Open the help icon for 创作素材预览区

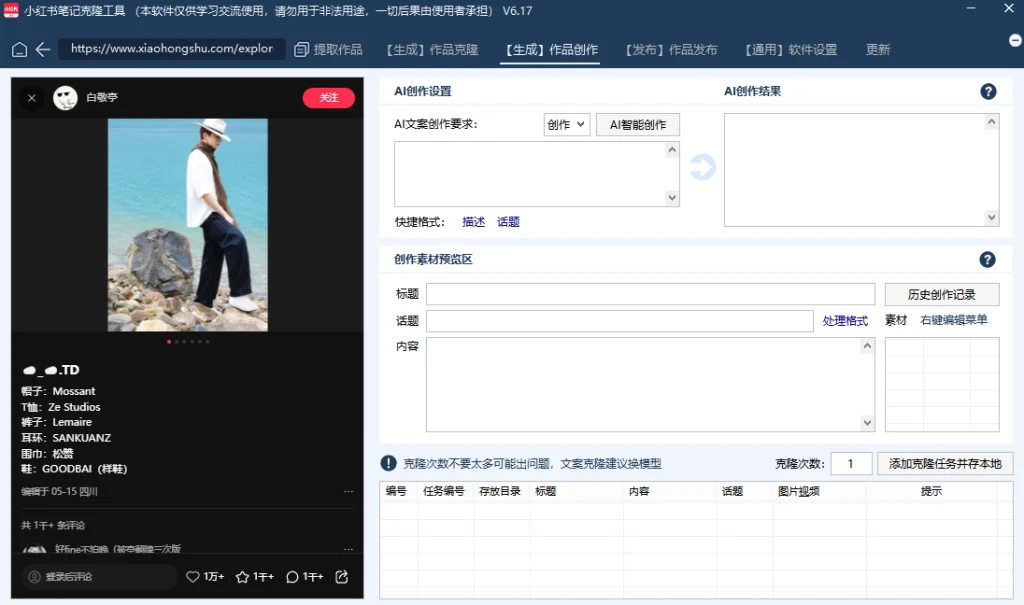tap(987, 260)
